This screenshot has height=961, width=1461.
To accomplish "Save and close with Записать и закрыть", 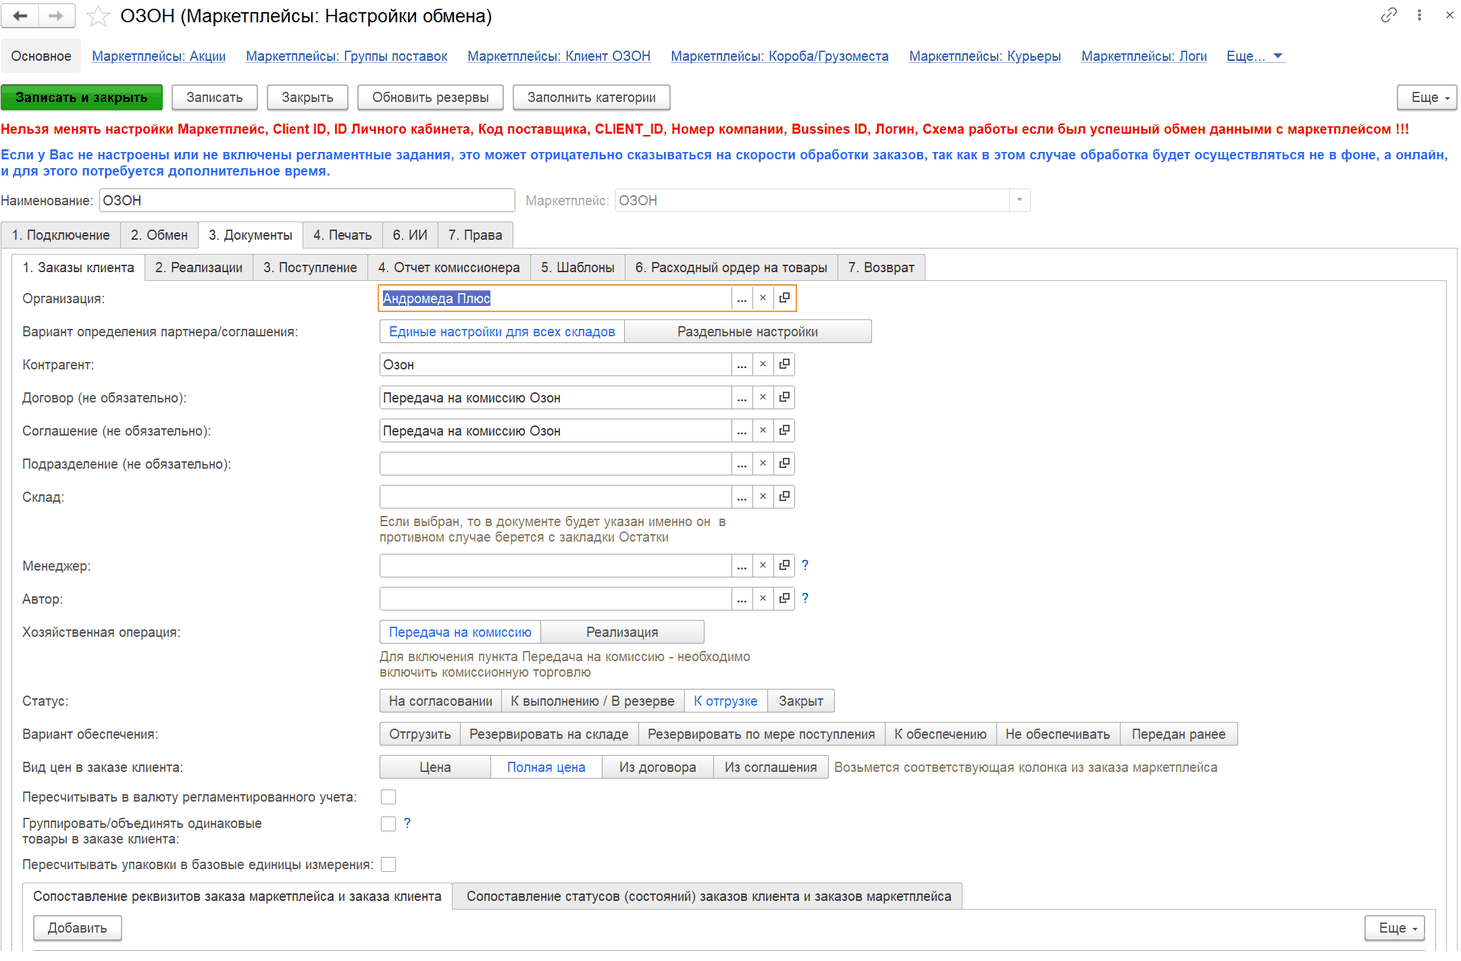I will [82, 97].
